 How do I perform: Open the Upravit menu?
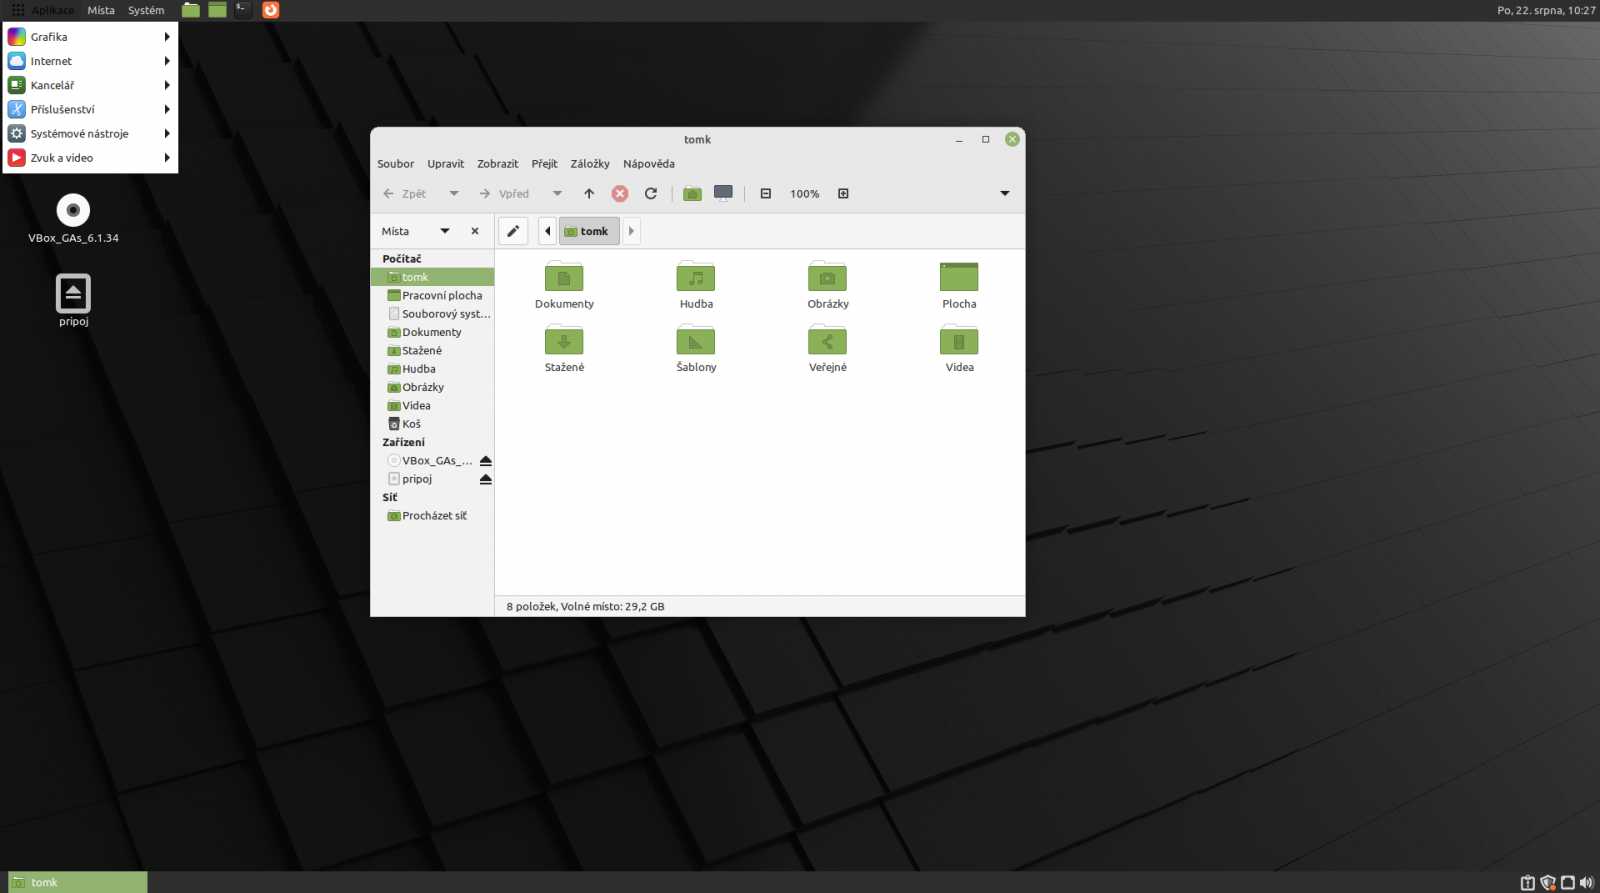[445, 164]
